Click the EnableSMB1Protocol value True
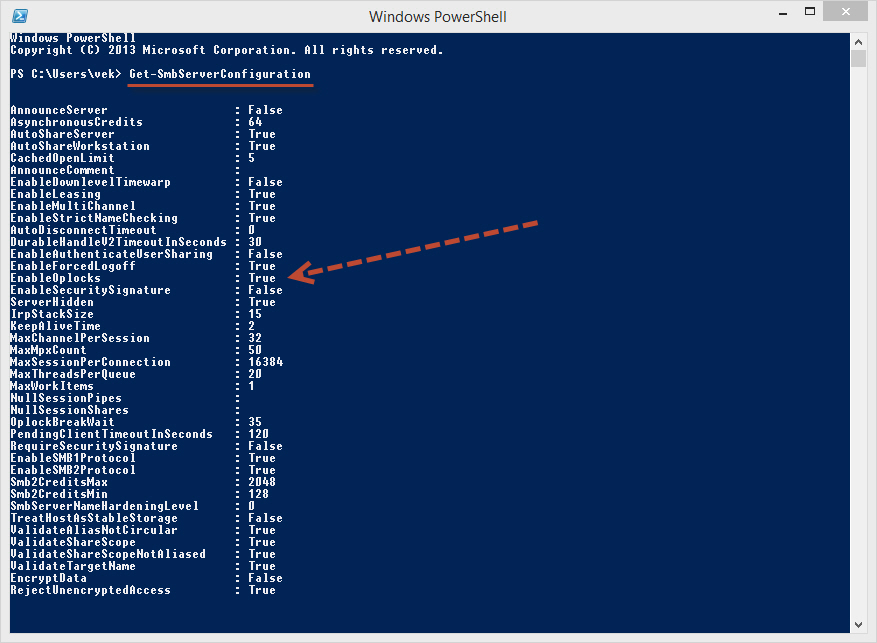 [262, 458]
